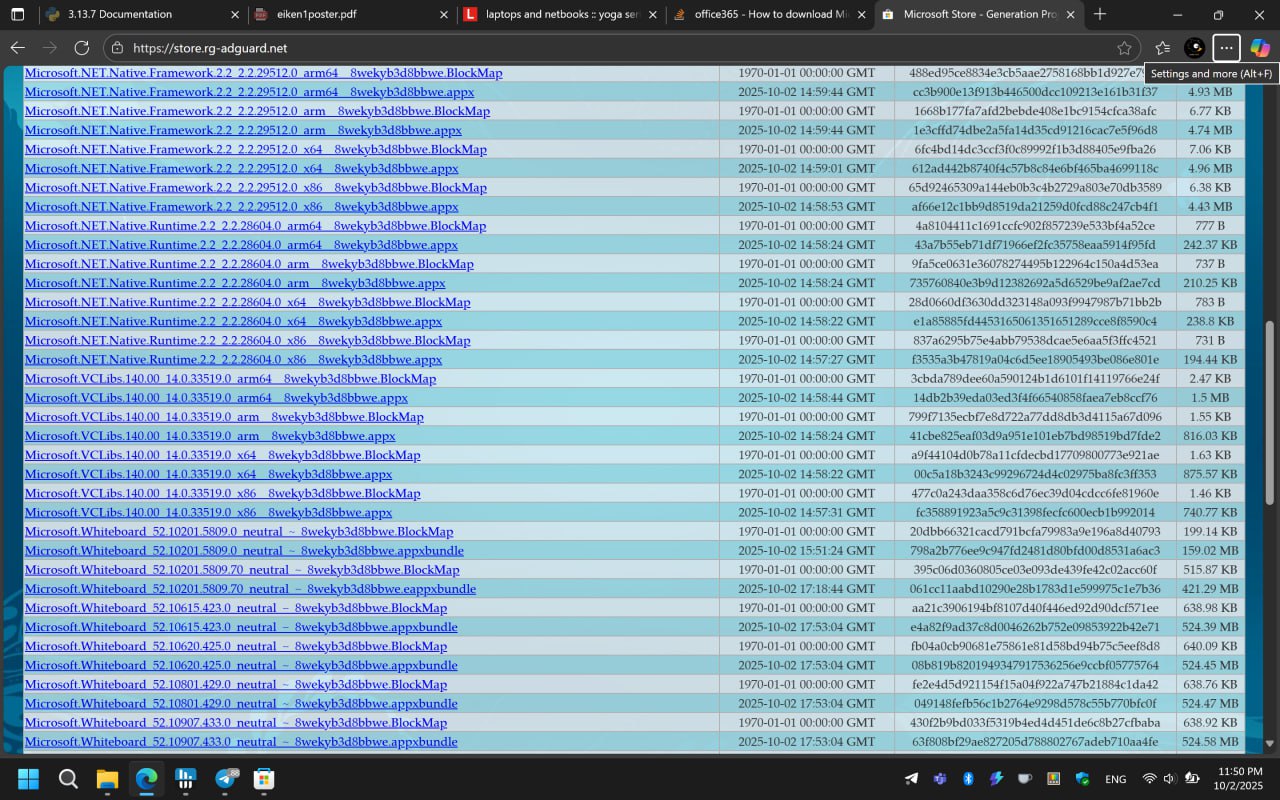Open a new browser tab
The width and height of the screenshot is (1280, 800).
[1100, 14]
